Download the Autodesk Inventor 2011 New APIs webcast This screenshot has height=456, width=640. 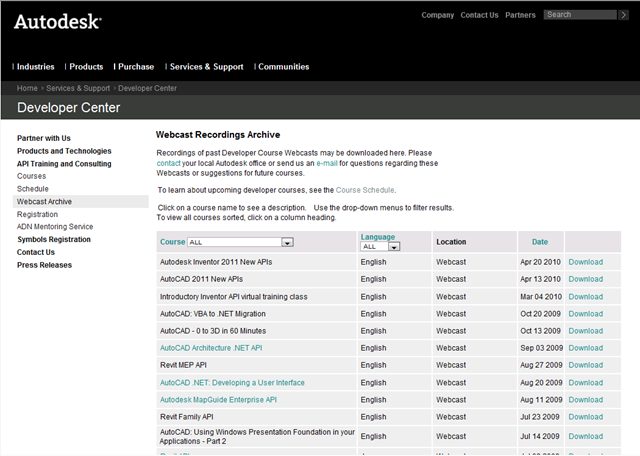[x=585, y=262]
